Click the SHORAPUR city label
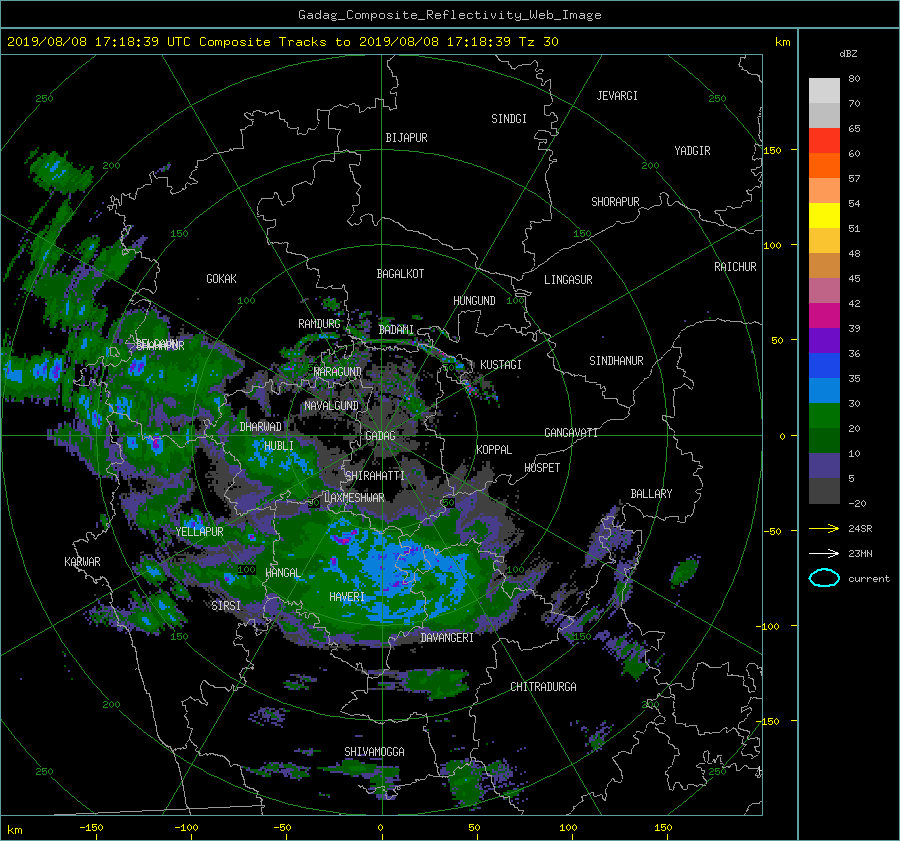 coord(615,202)
